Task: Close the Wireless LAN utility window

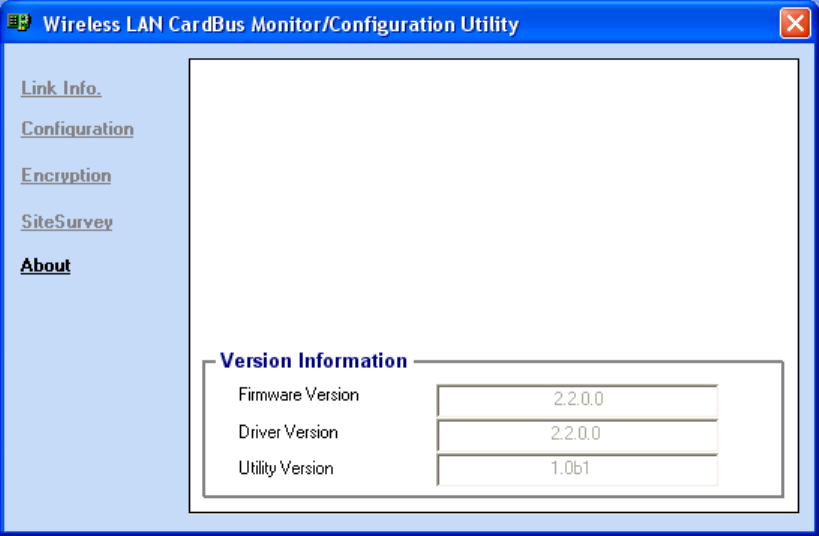Action: point(795,23)
